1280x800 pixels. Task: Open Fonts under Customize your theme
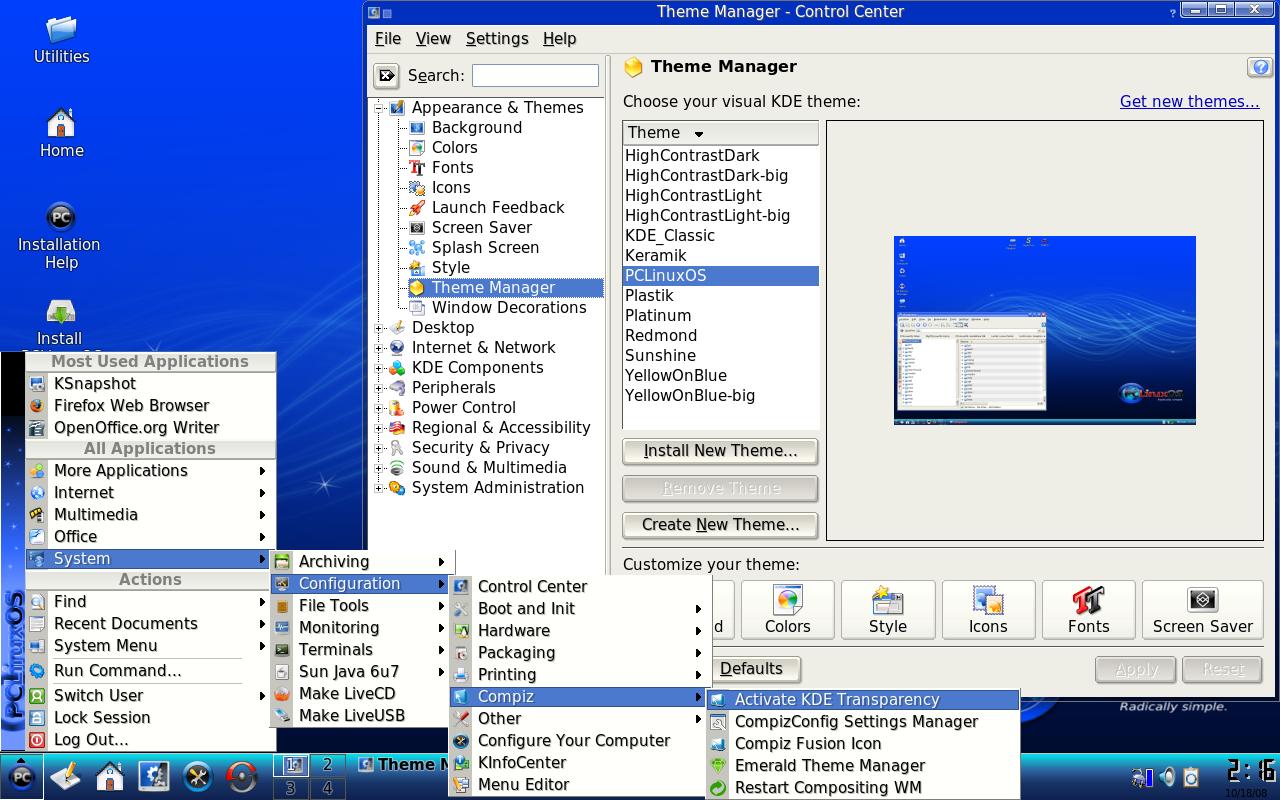coord(1088,609)
